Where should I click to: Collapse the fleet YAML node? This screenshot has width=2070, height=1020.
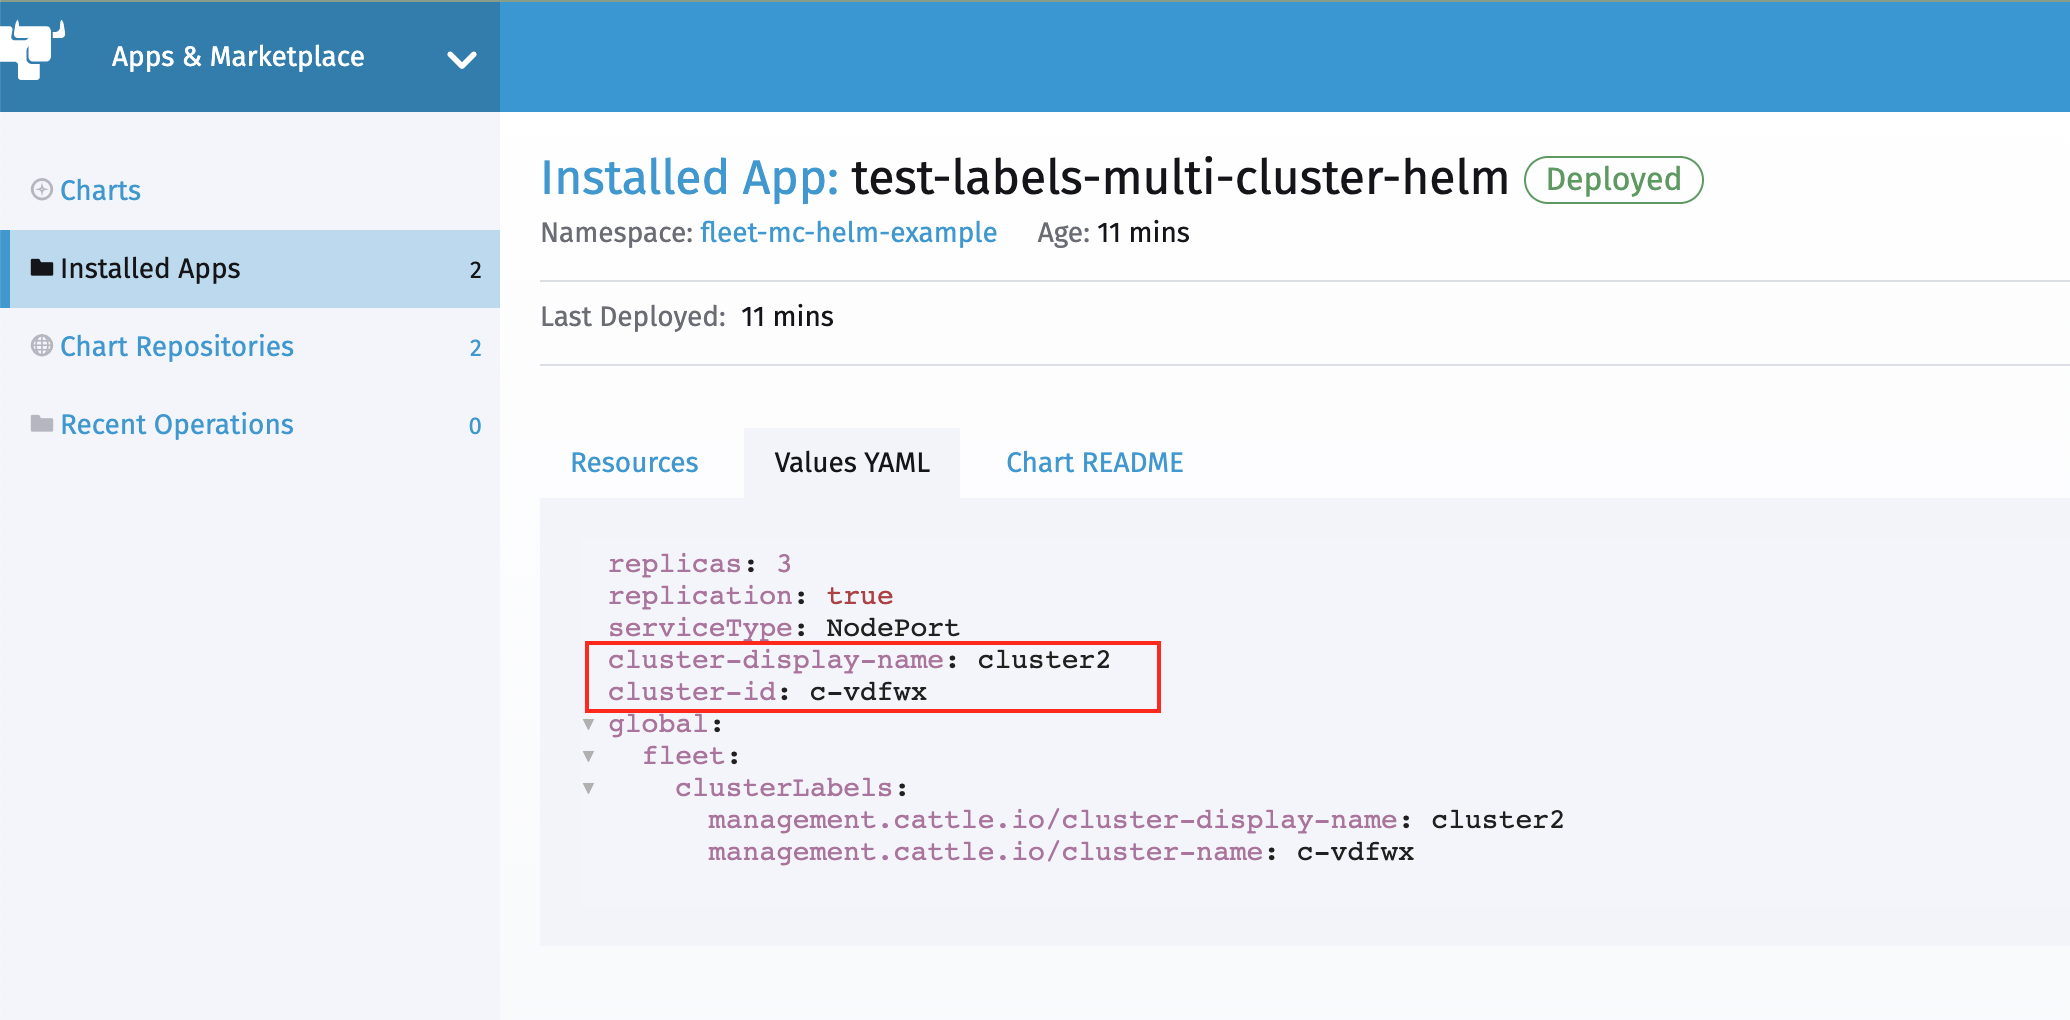pyautogui.click(x=589, y=755)
